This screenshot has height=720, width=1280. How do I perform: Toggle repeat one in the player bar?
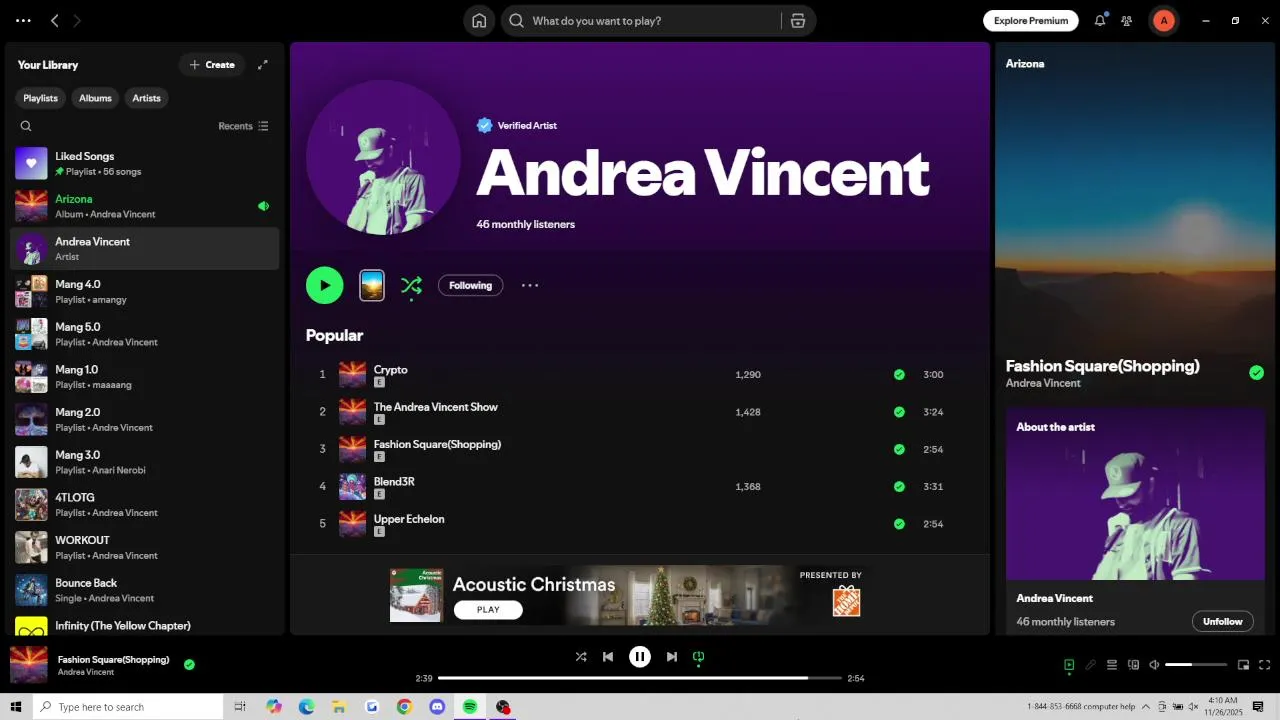699,657
